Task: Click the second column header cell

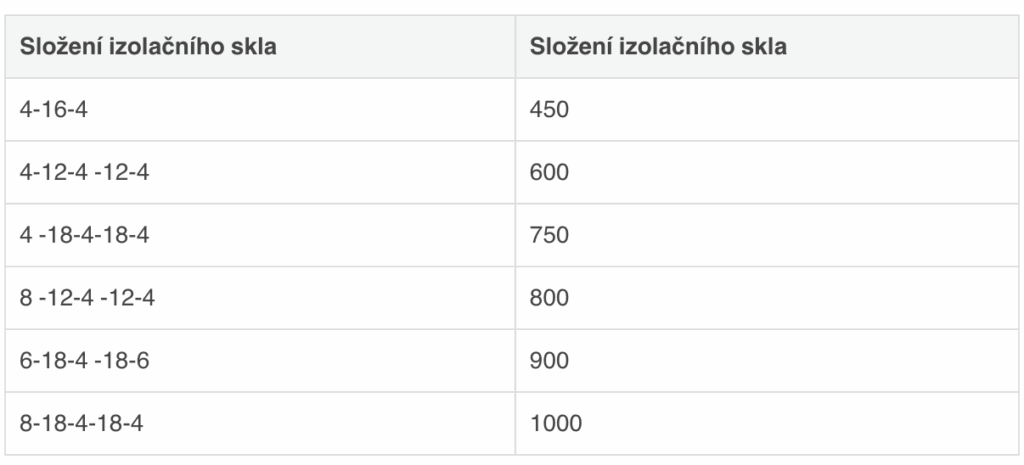Action: [764, 46]
